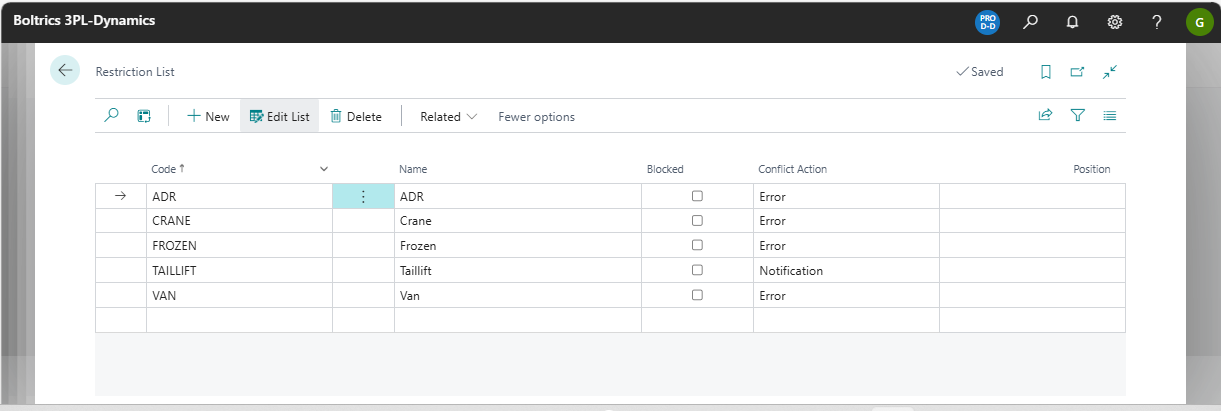Check the Blocked box for FROZEN
Image resolution: width=1221 pixels, height=411 pixels.
[x=697, y=246]
